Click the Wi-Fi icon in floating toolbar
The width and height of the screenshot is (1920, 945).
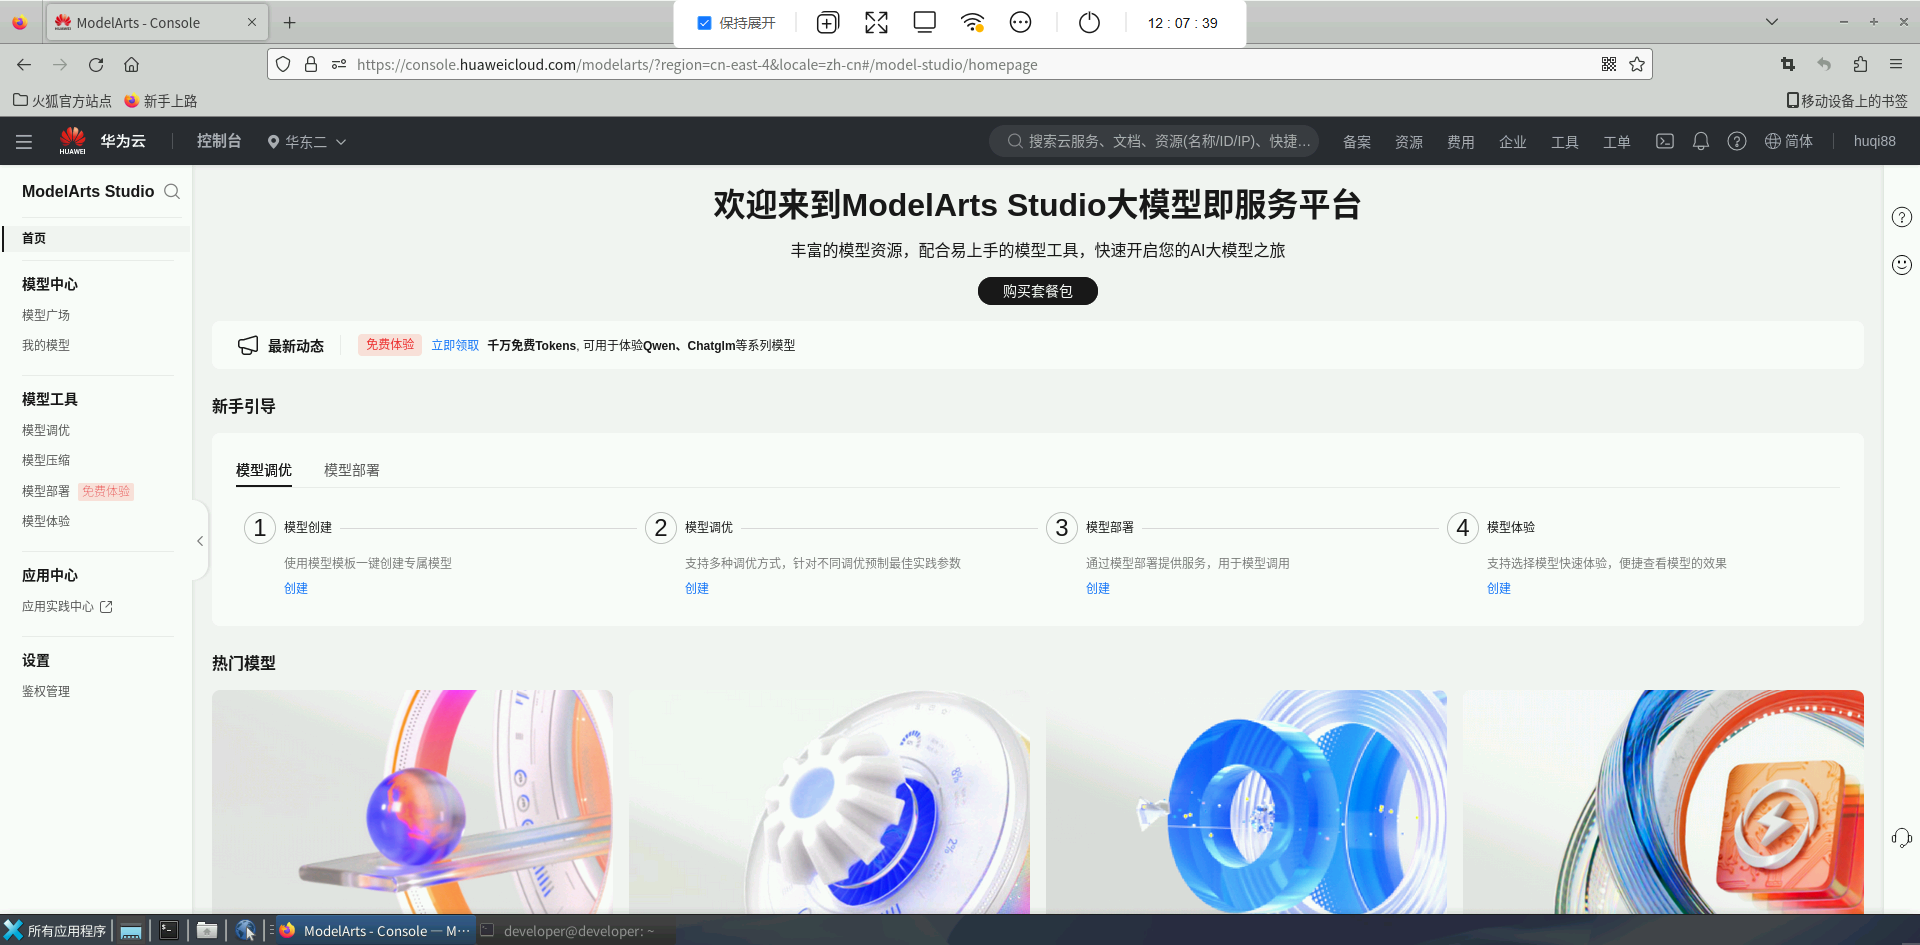pos(972,23)
